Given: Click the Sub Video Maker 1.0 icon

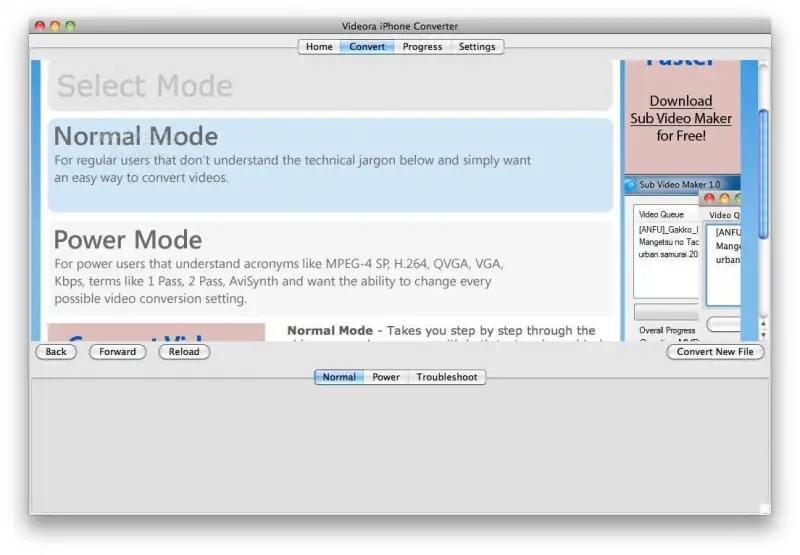Looking at the screenshot, I should pyautogui.click(x=631, y=184).
